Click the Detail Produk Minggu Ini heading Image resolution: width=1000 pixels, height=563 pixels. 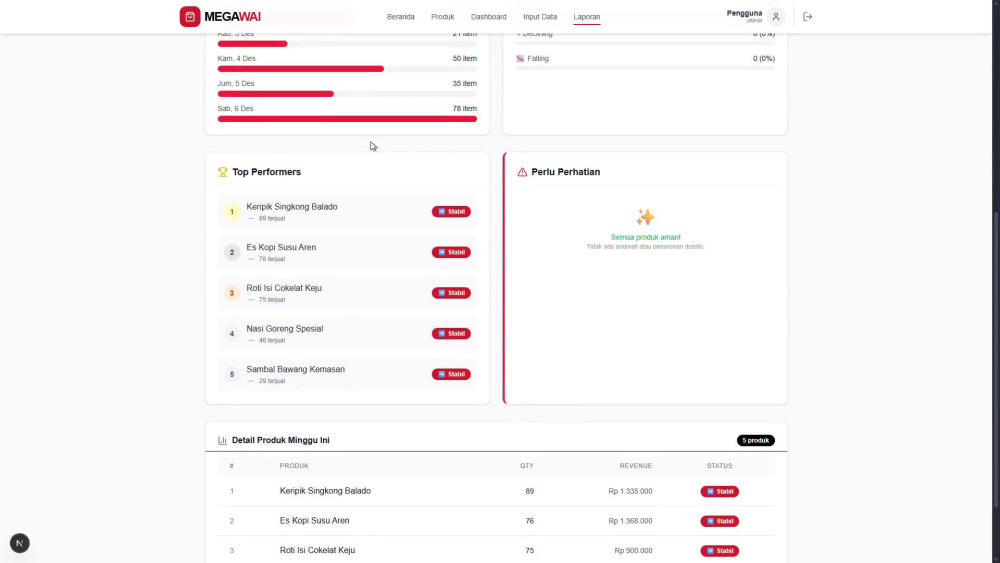[281, 441]
